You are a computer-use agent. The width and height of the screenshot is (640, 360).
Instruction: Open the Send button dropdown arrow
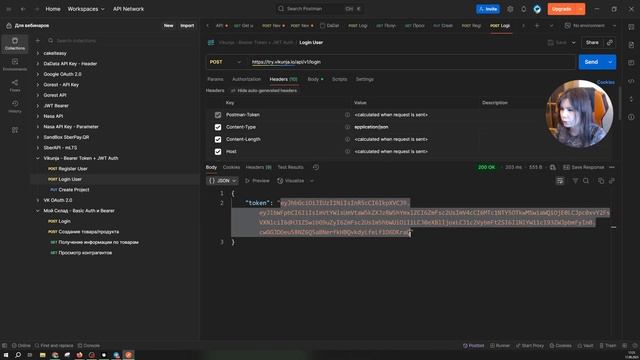(x=610, y=62)
